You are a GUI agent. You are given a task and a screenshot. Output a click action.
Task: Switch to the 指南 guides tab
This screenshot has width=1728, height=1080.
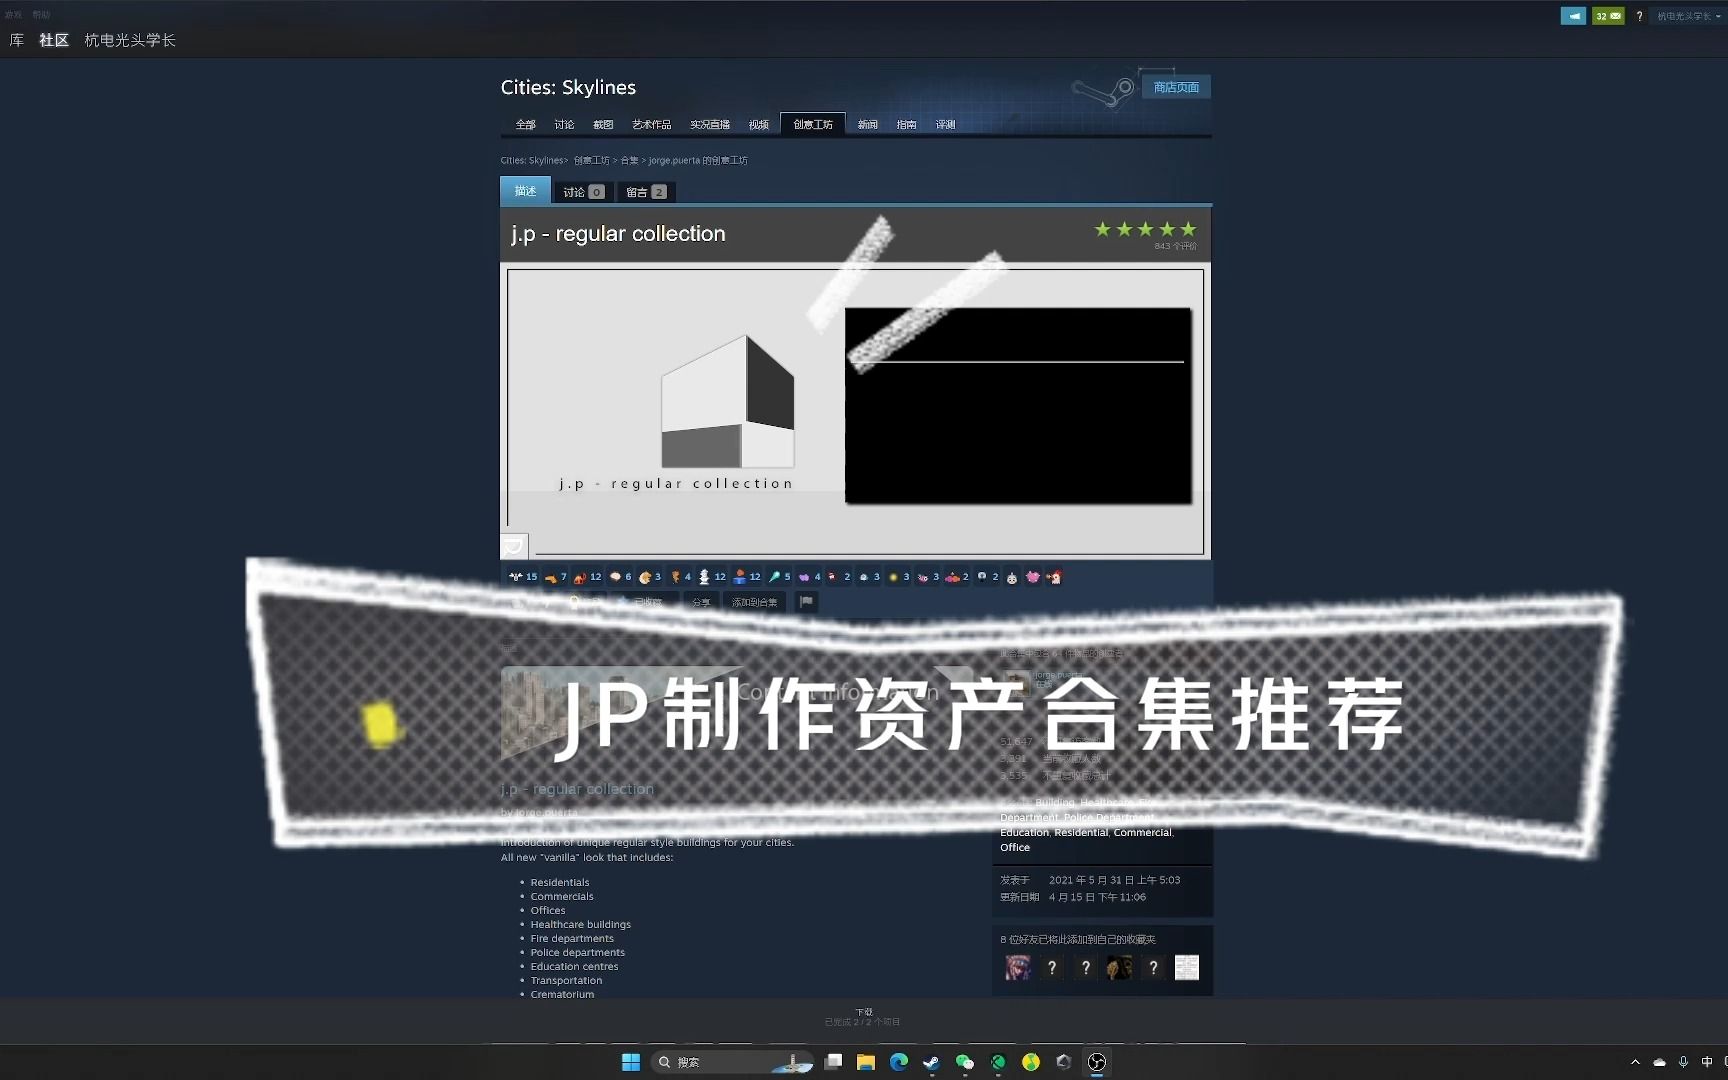point(907,125)
